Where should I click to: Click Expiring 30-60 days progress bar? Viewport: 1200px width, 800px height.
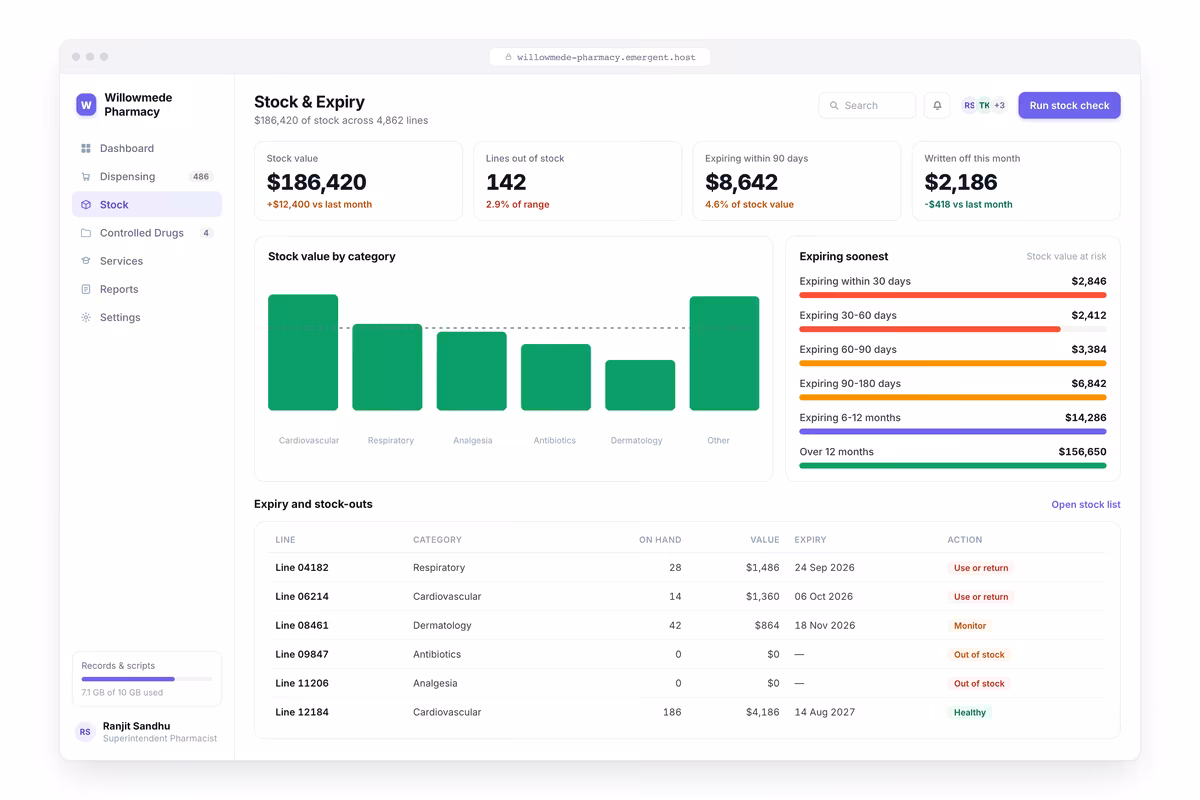(953, 329)
